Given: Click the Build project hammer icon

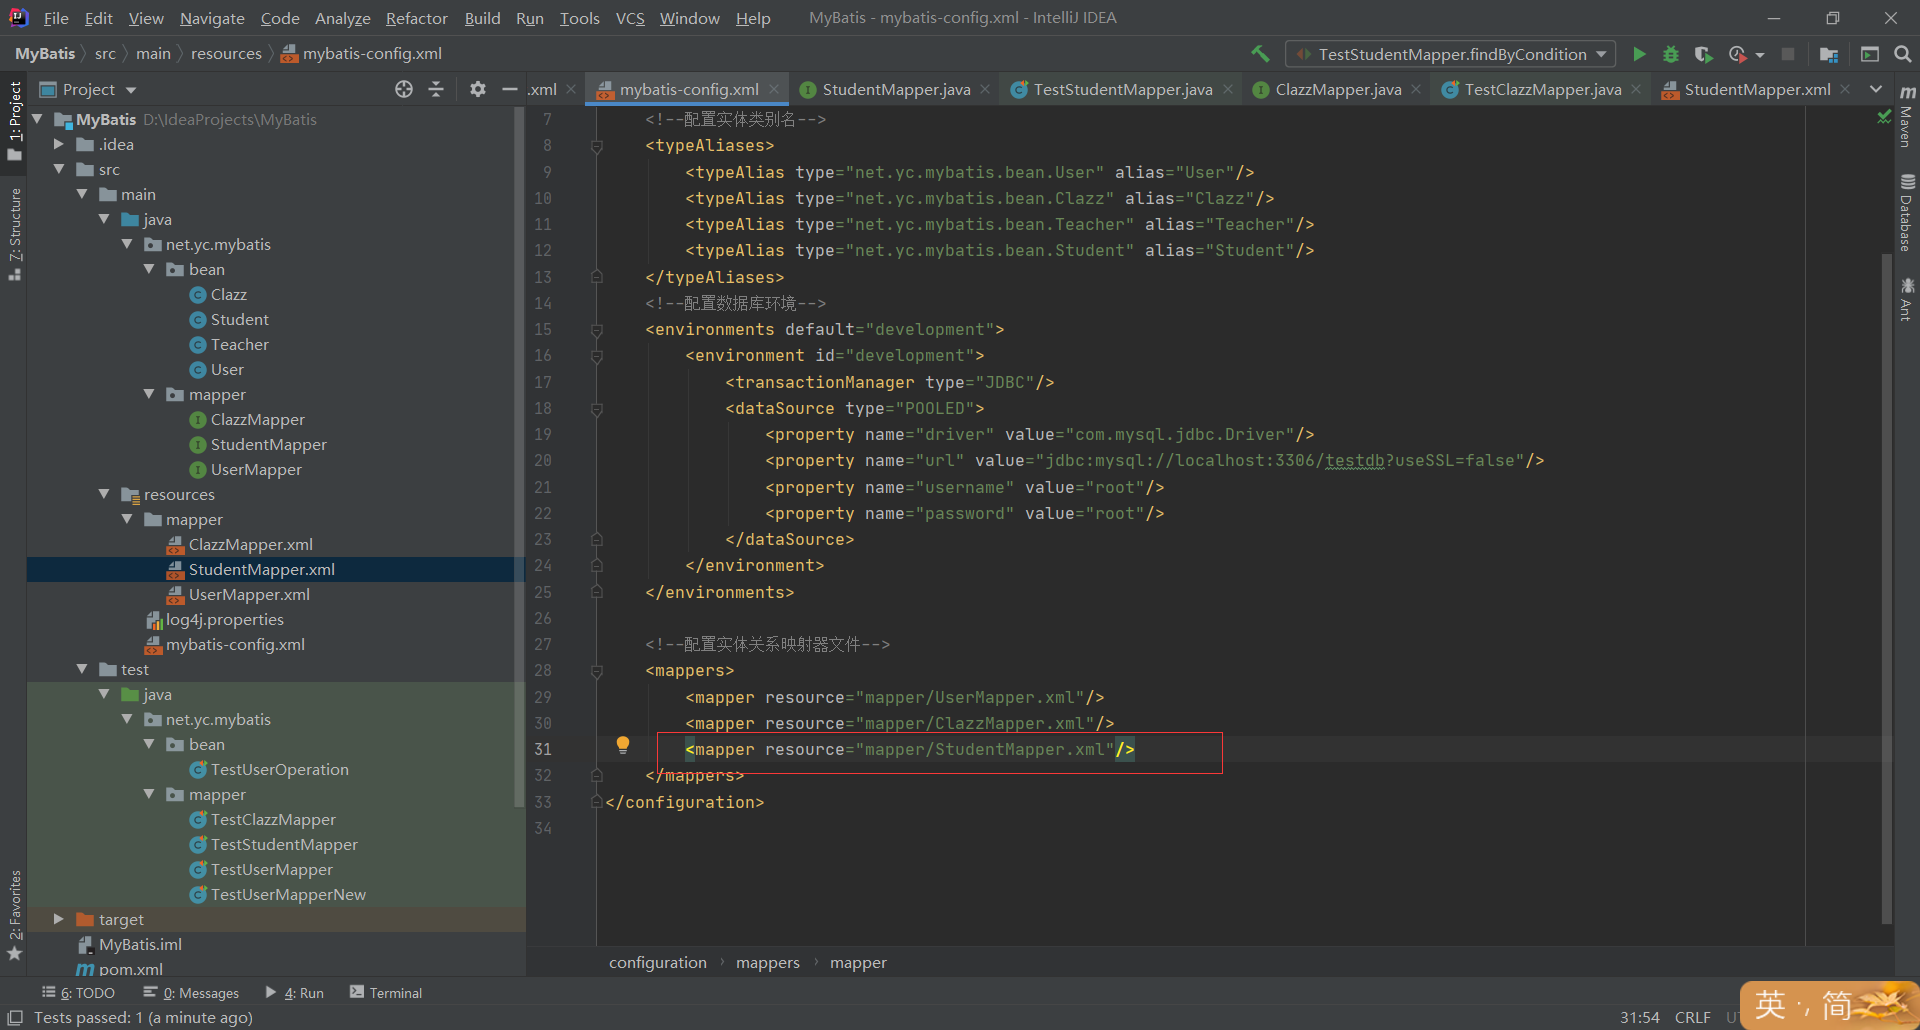Looking at the screenshot, I should tap(1260, 54).
